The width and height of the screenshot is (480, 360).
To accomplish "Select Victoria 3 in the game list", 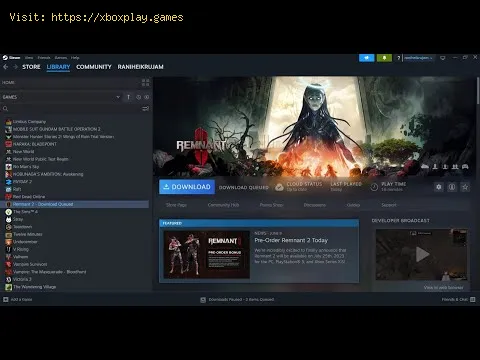I will (x=22, y=279).
